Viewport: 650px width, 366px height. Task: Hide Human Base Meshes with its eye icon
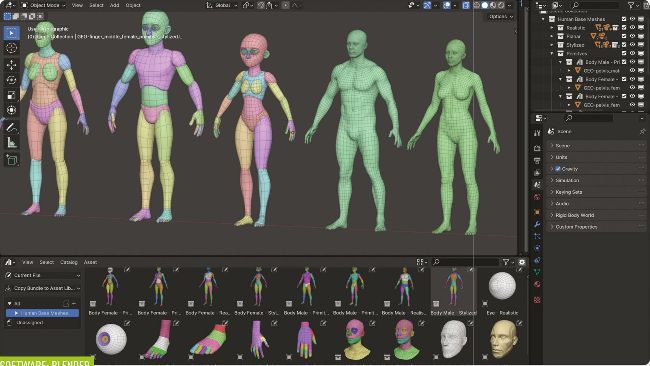point(633,19)
